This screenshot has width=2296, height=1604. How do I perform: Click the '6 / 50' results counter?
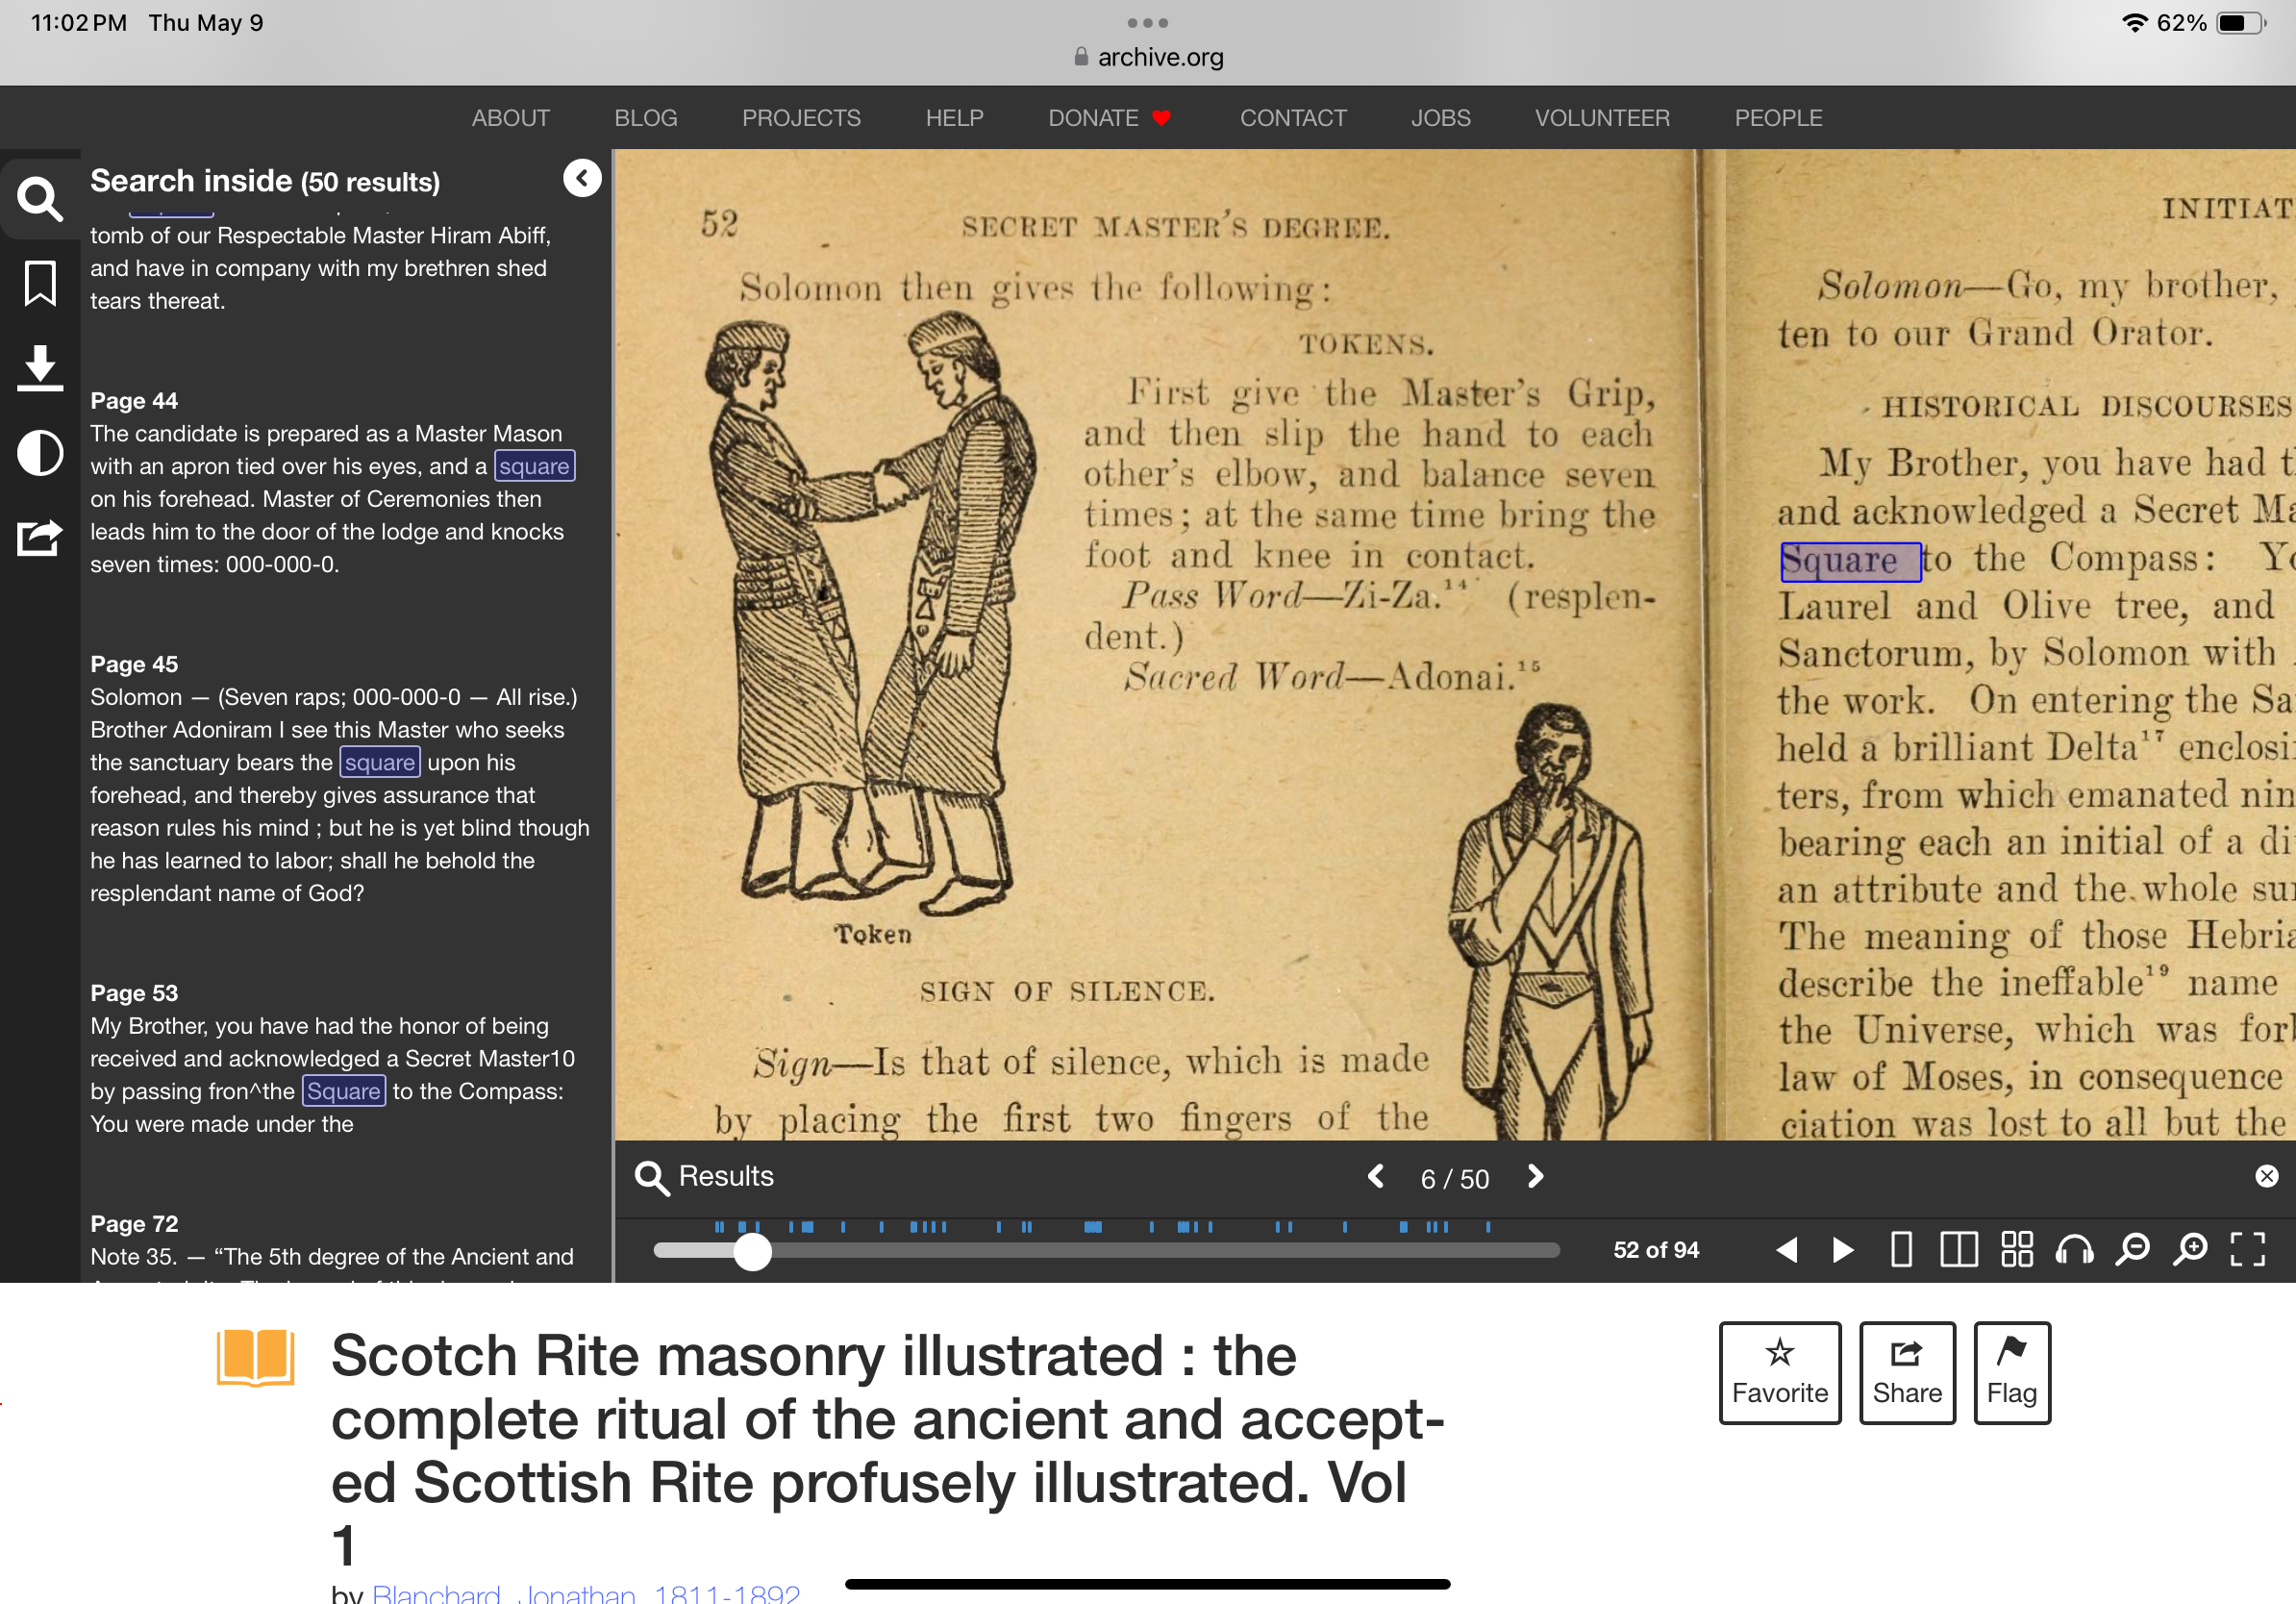[x=1455, y=1180]
